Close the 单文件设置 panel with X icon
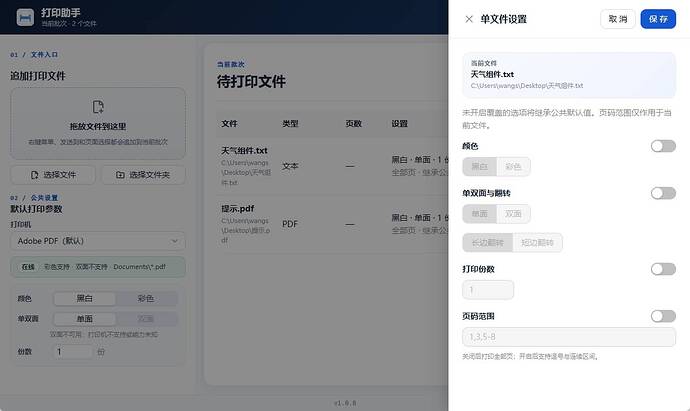 (x=469, y=19)
